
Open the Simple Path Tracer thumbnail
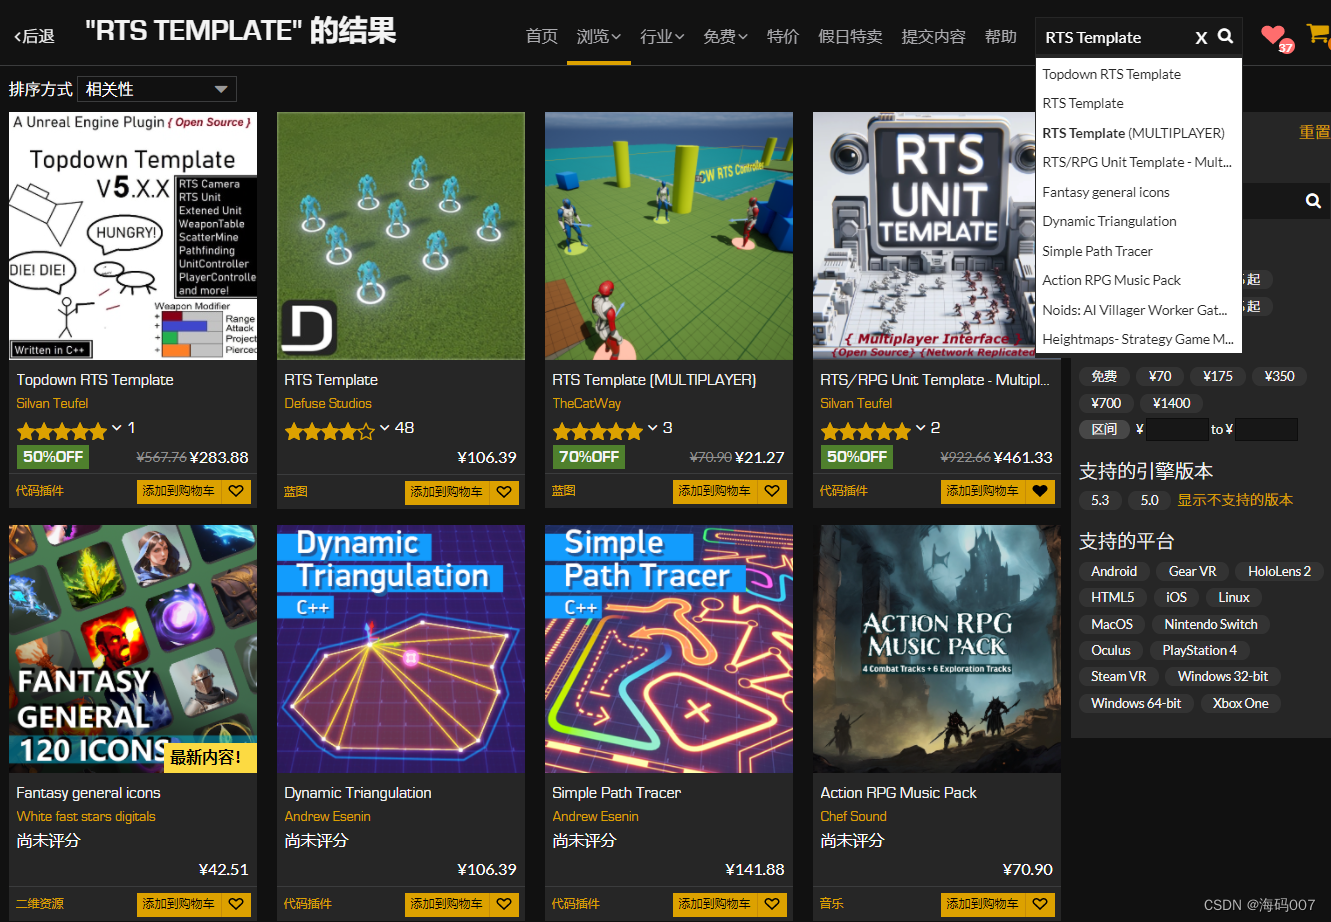click(x=669, y=649)
